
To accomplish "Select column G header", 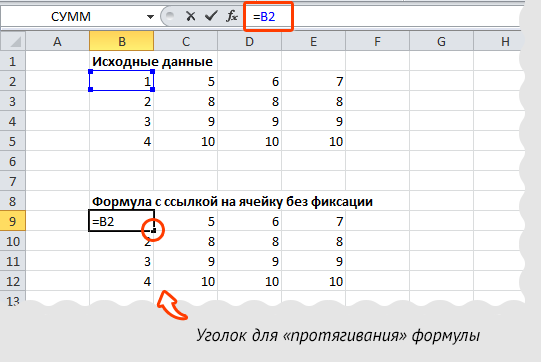I will 441,41.
